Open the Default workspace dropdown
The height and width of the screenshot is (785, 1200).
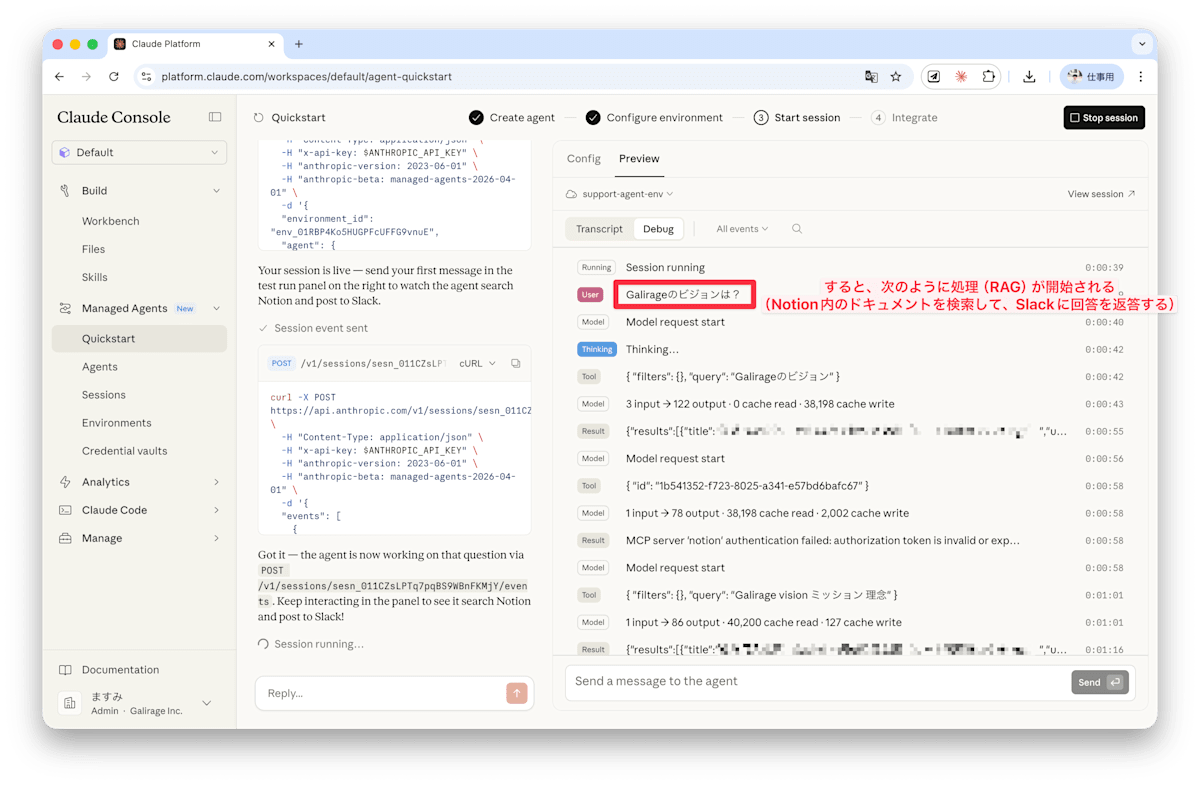139,152
